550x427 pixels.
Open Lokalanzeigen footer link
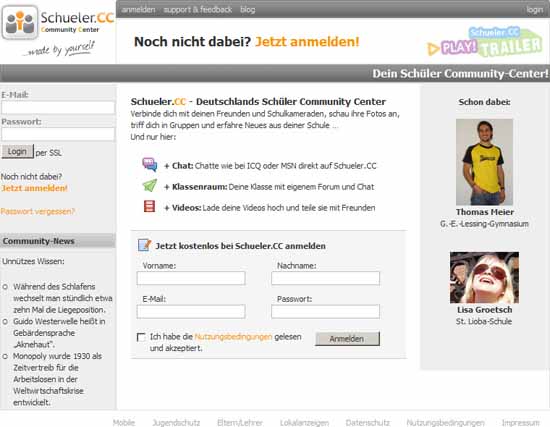pos(304,423)
